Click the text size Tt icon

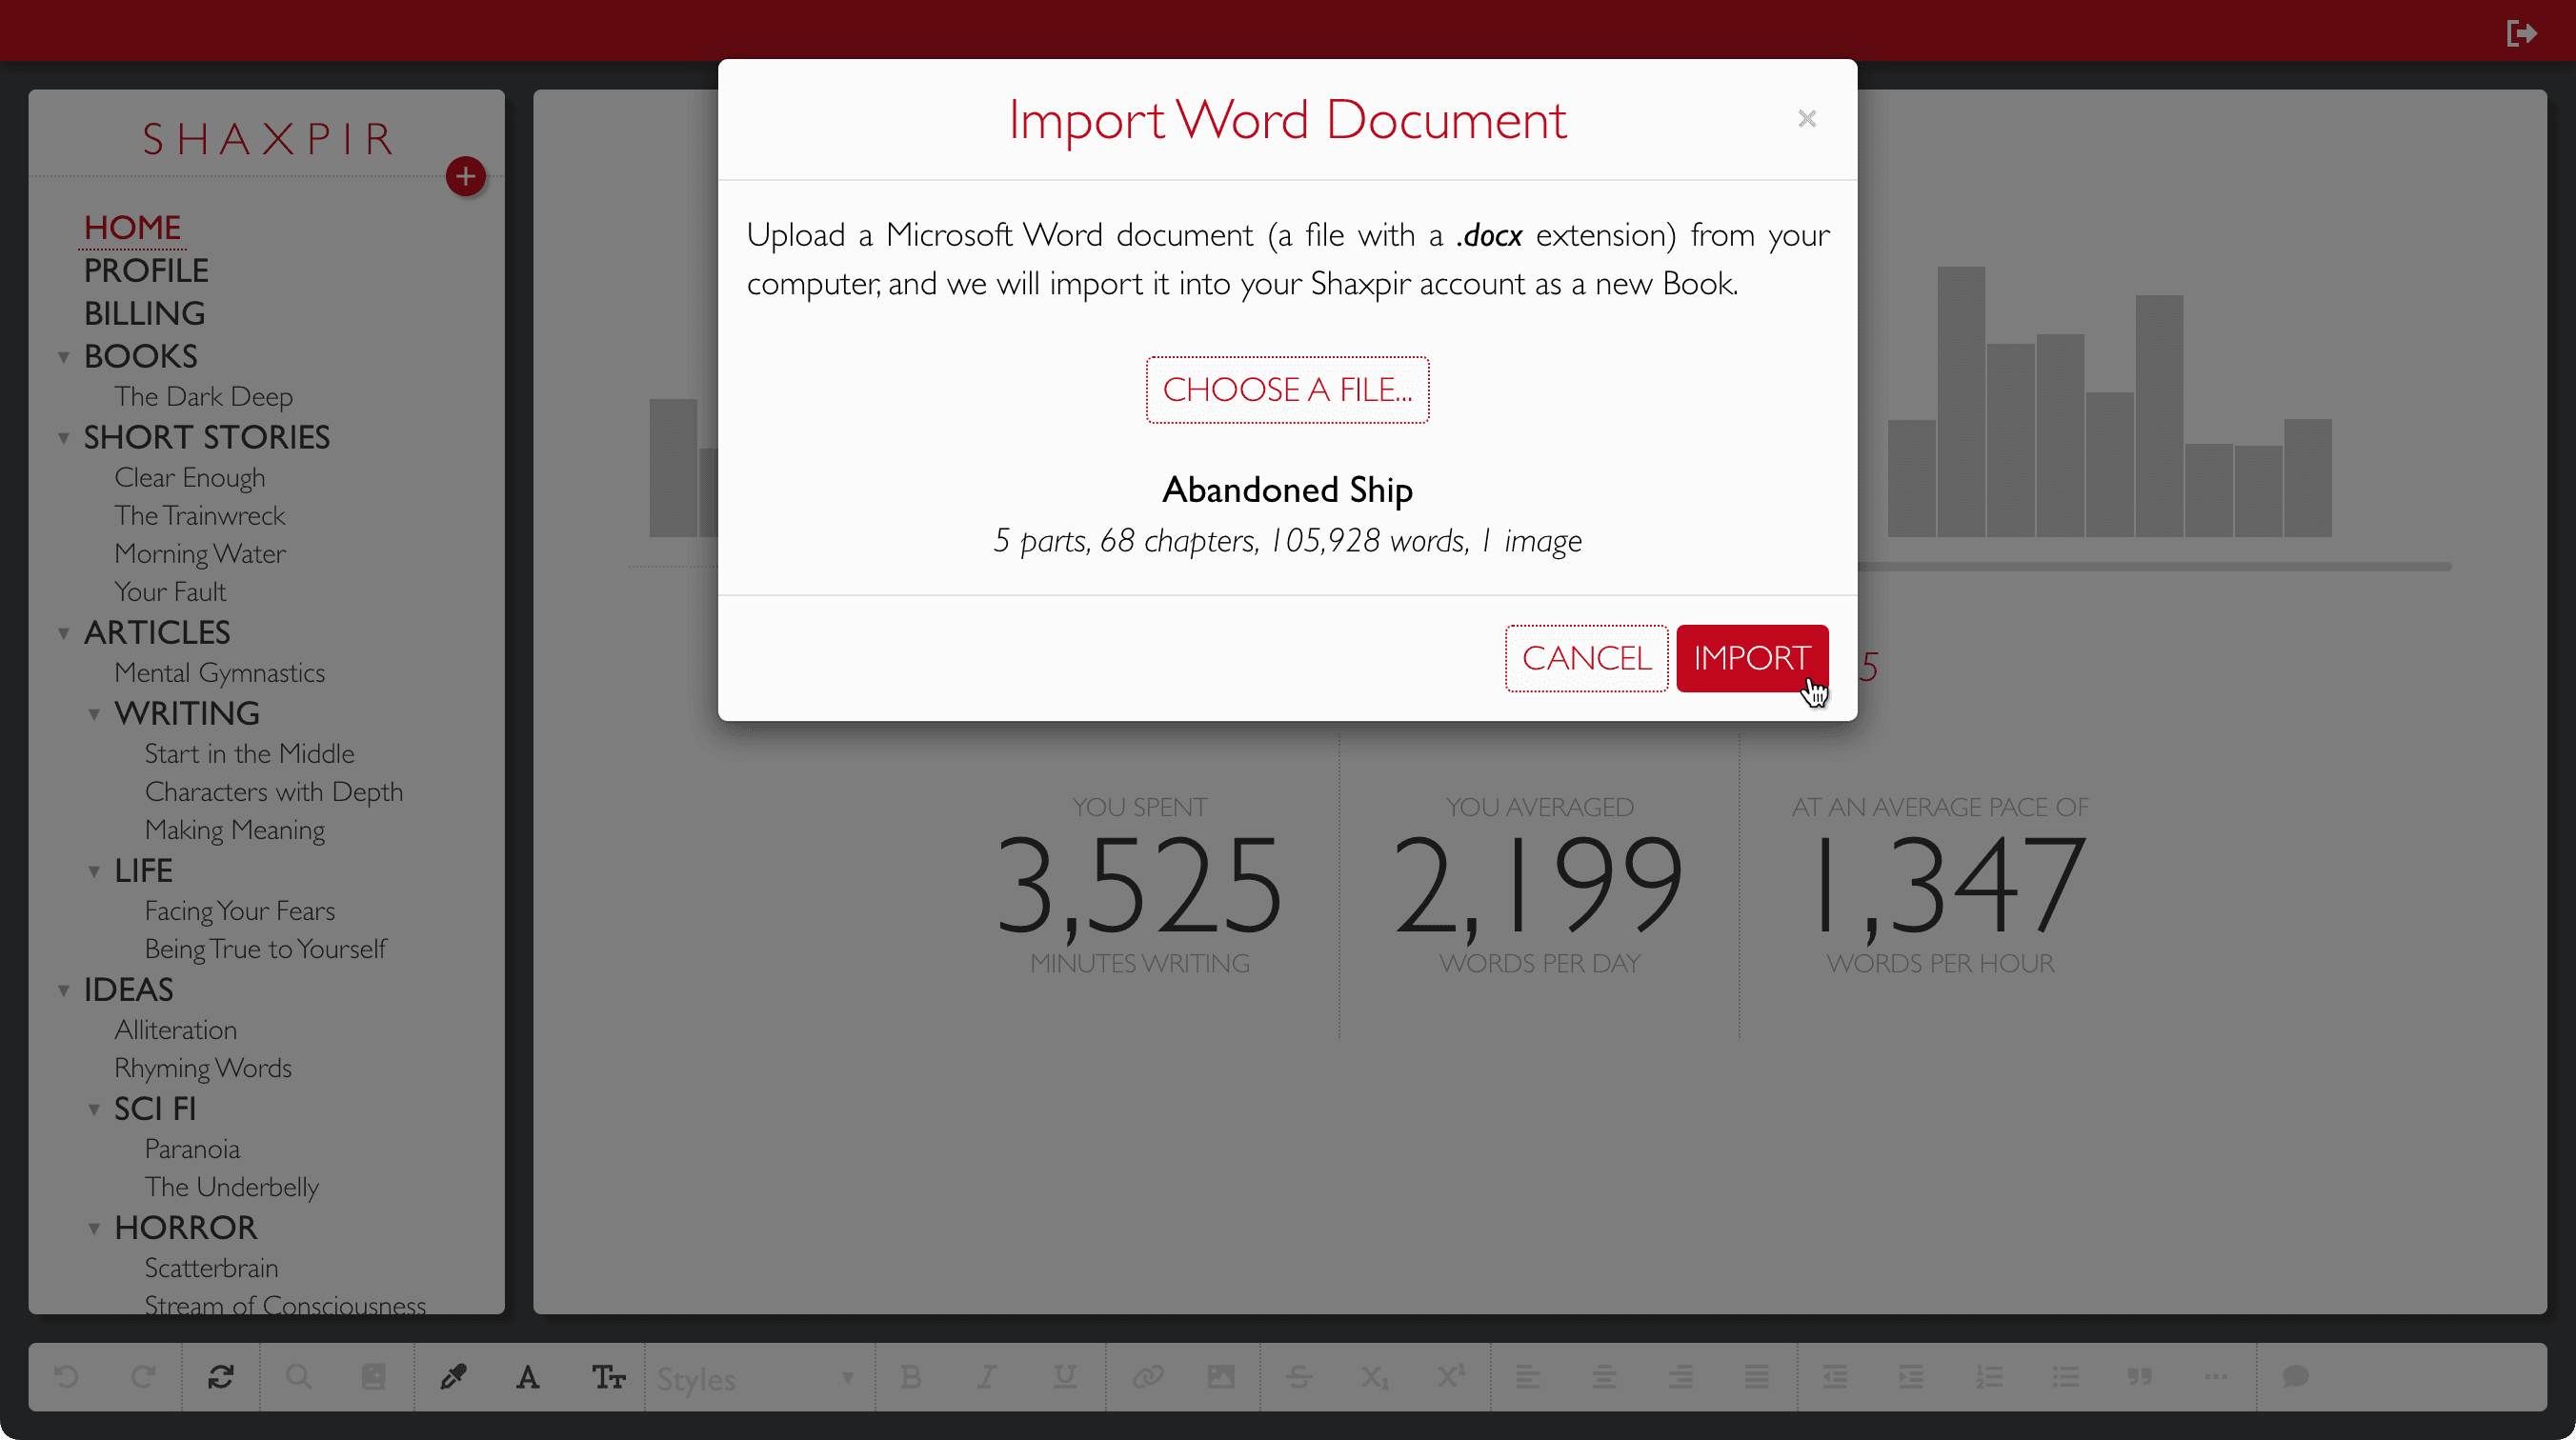click(x=608, y=1377)
